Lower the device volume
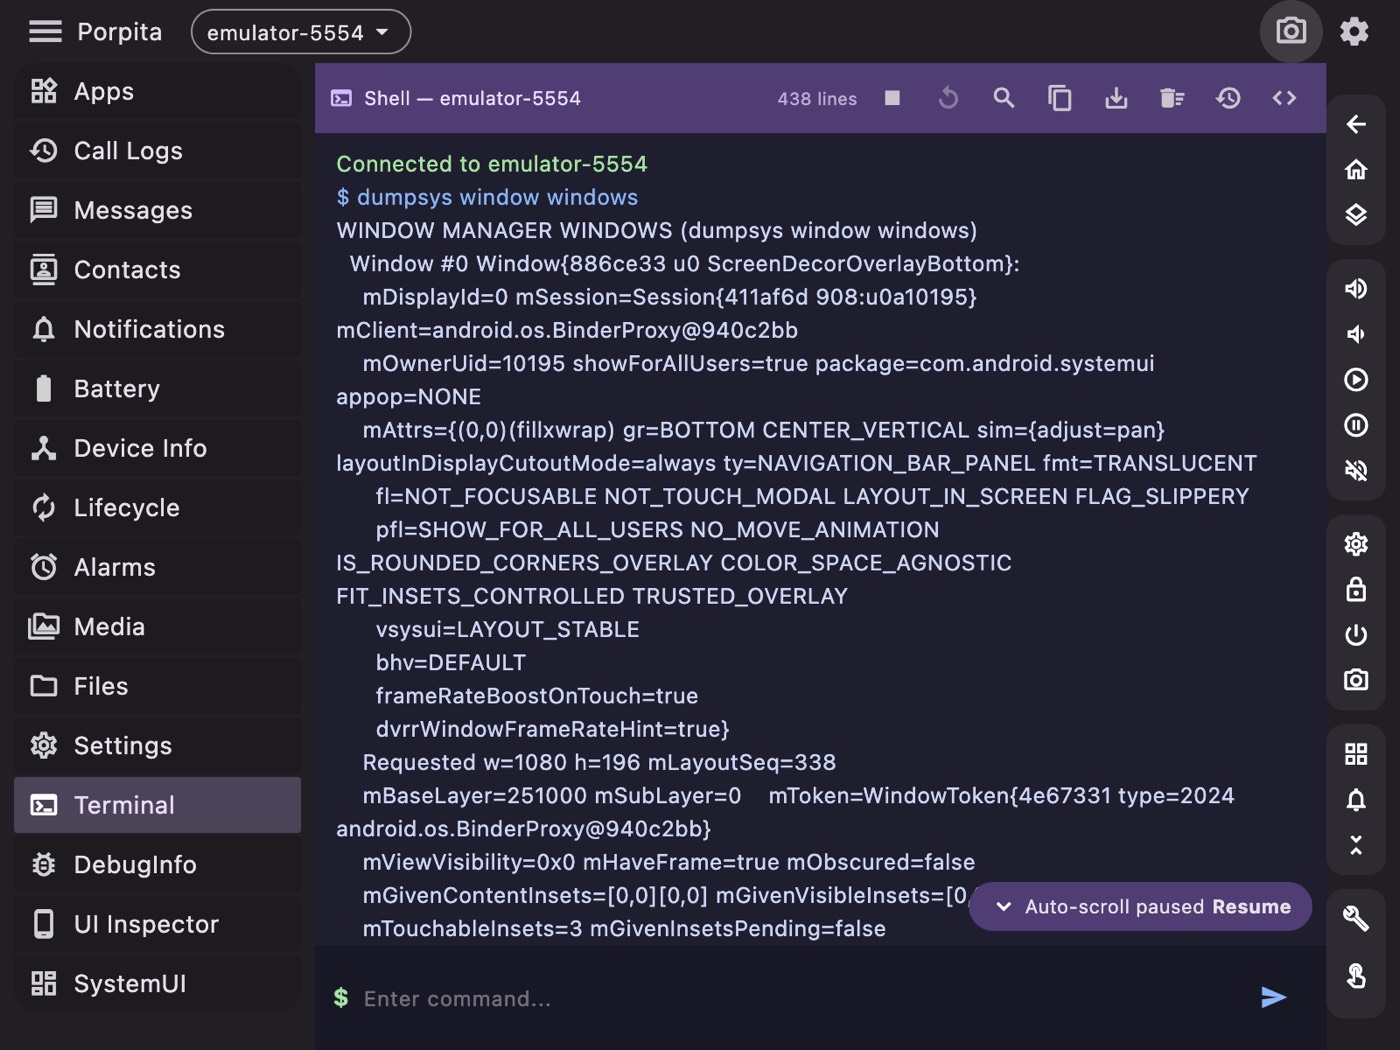1400x1050 pixels. (x=1356, y=334)
